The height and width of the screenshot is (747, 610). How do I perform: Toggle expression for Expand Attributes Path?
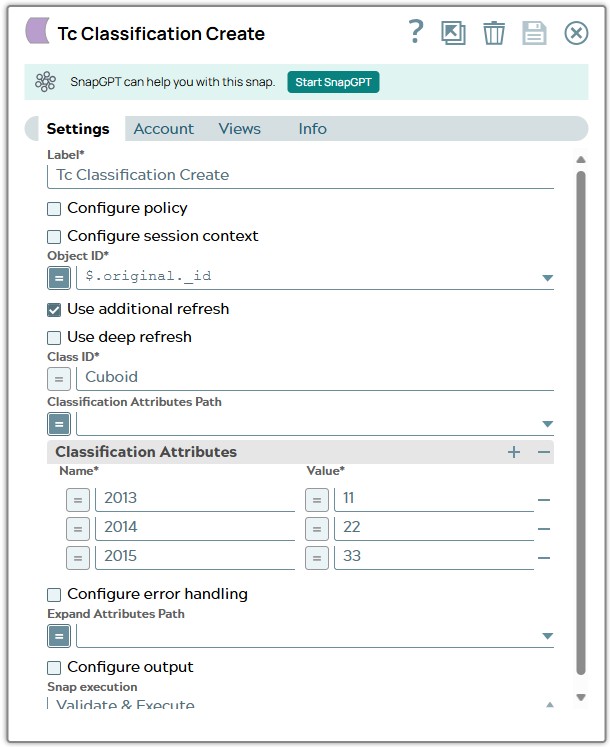[x=59, y=636]
